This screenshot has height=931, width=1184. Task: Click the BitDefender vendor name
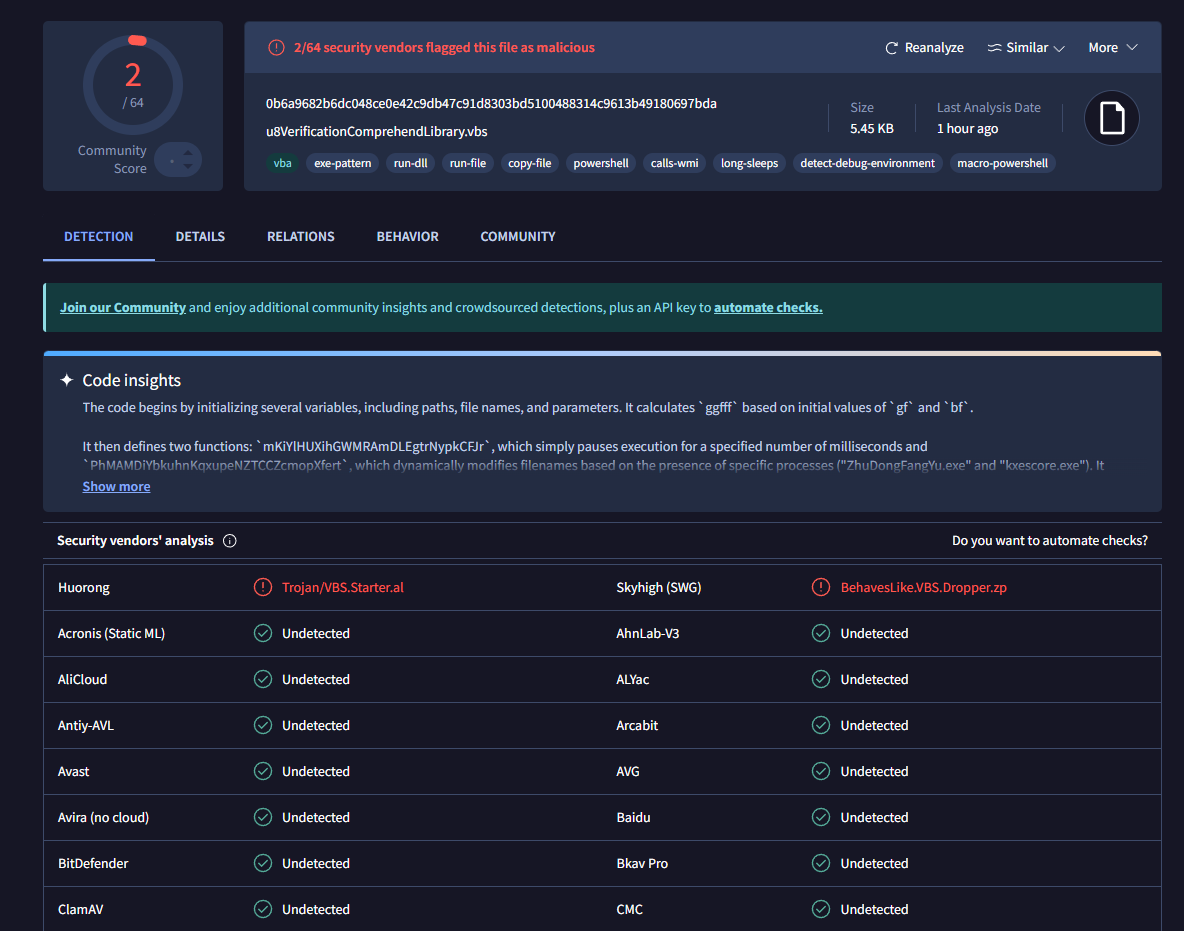tap(93, 864)
